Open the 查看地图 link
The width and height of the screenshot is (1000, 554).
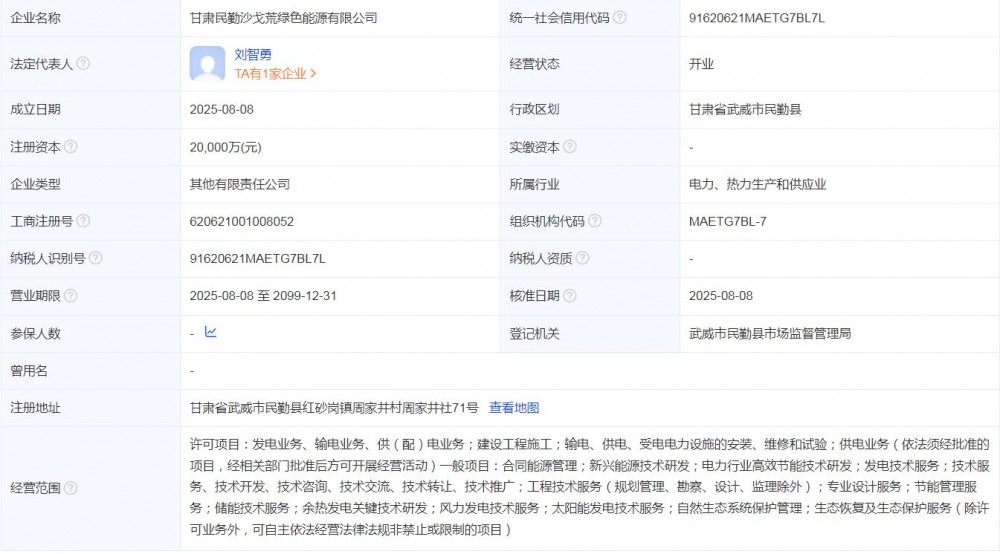tap(514, 408)
